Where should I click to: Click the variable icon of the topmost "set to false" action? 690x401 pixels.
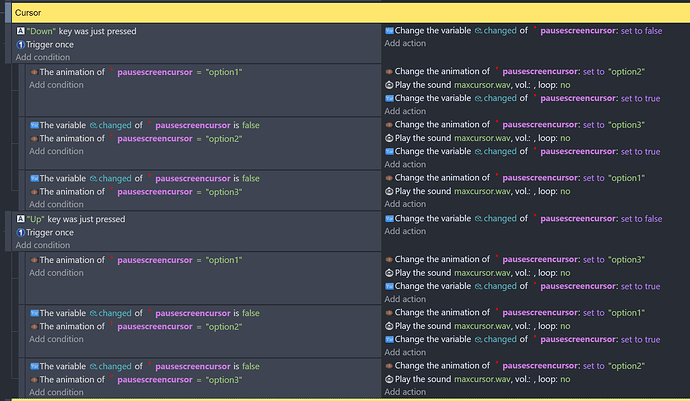(x=389, y=32)
